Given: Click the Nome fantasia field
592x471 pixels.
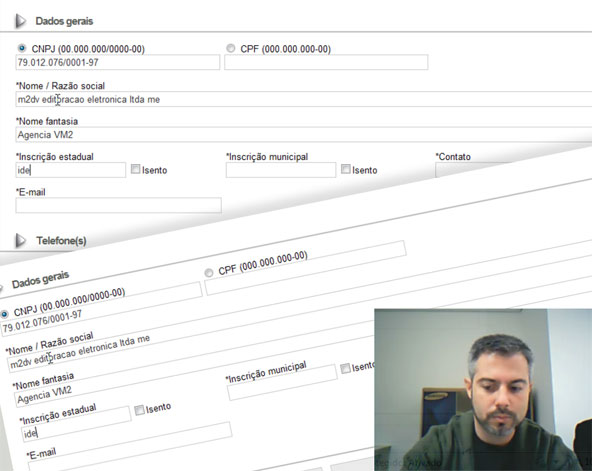Looking at the screenshot, I should [304, 135].
